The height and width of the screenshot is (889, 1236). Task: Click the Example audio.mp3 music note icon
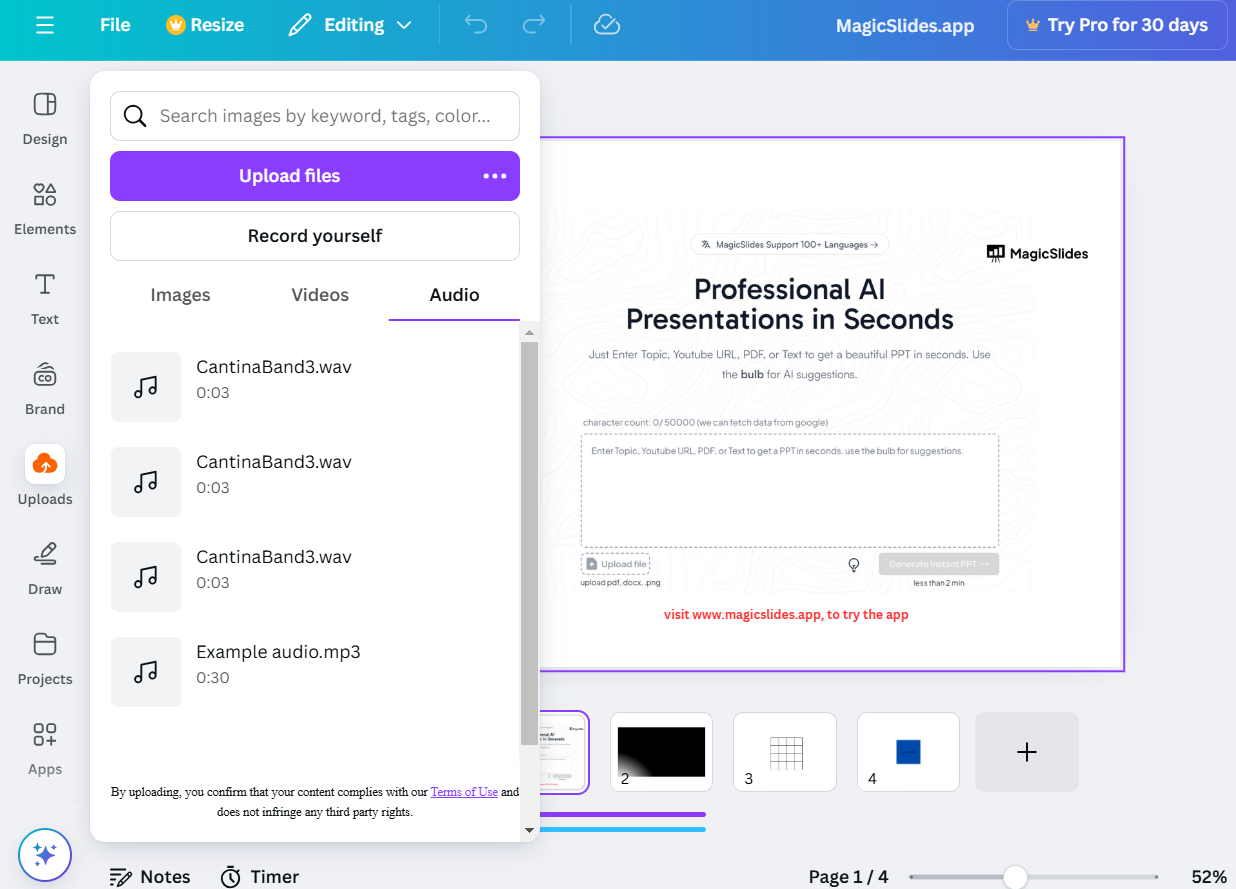(x=146, y=672)
